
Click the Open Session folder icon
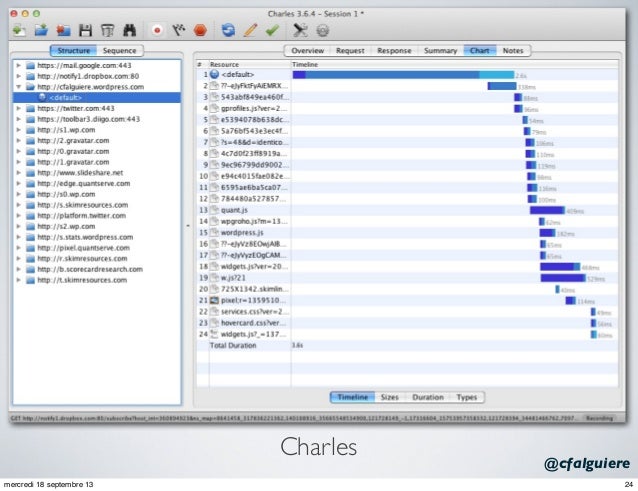pos(41,30)
